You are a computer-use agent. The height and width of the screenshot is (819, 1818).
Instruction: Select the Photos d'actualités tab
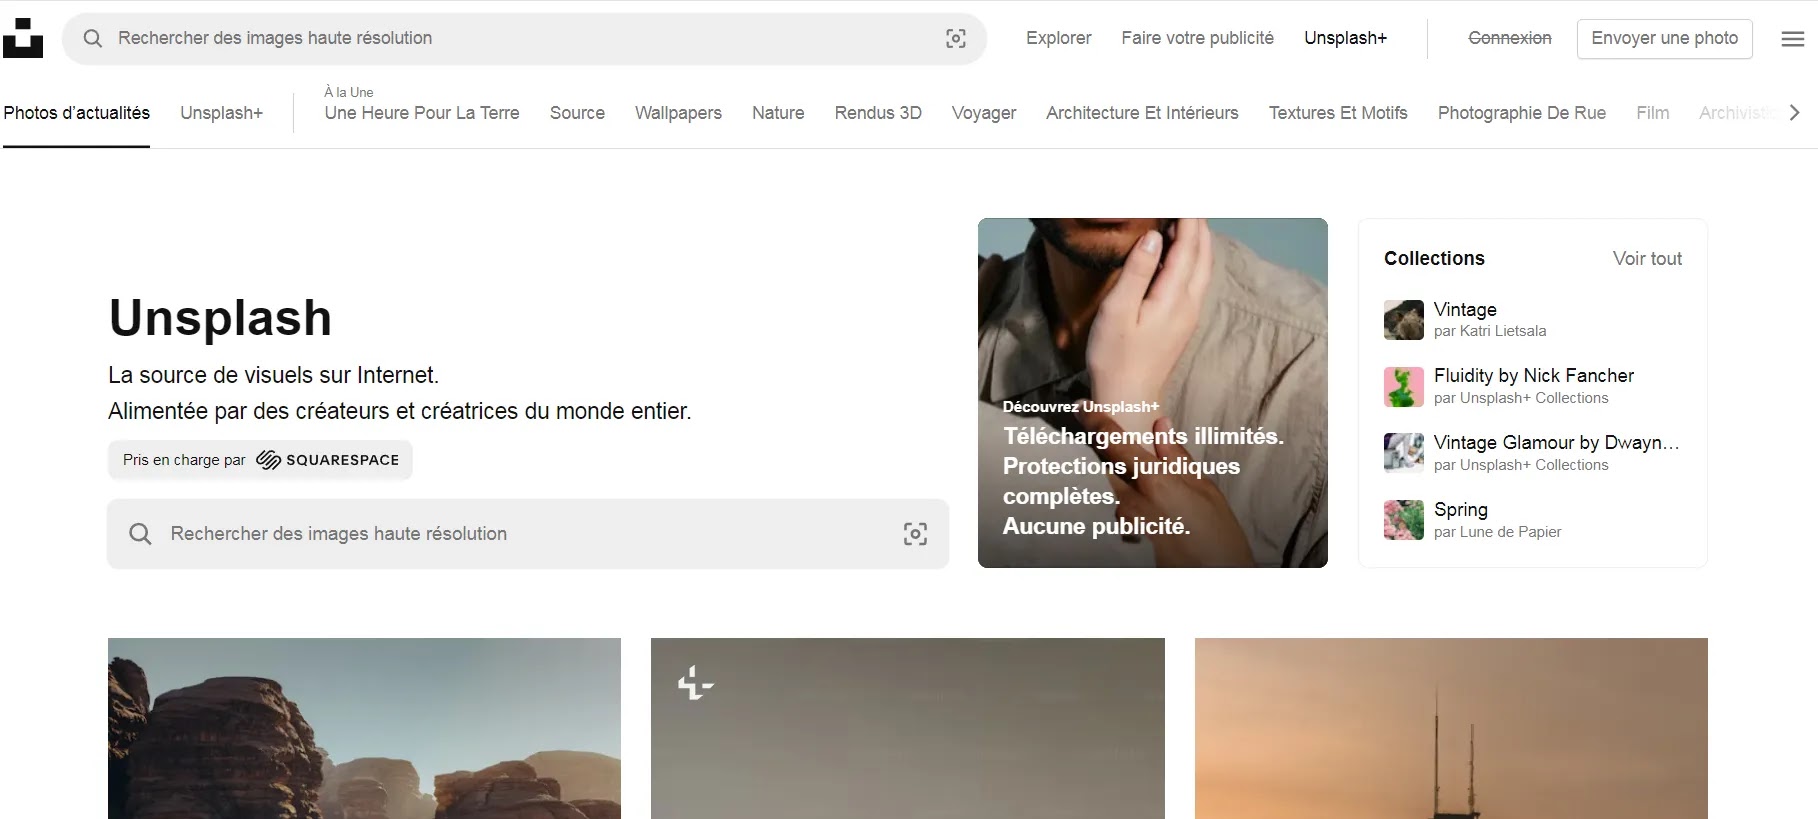click(77, 113)
